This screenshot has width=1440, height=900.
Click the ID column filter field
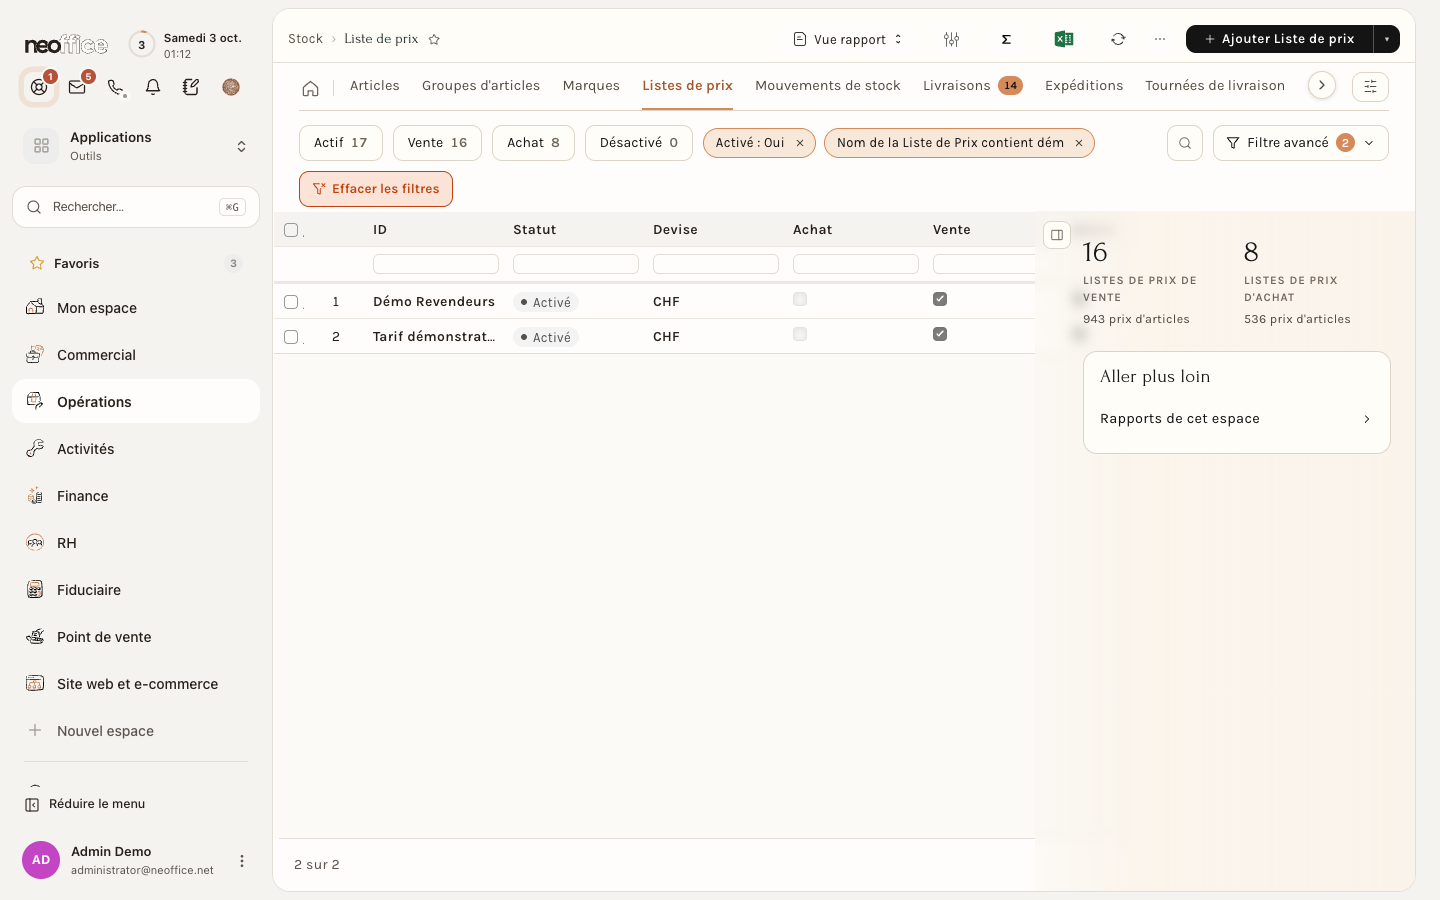(436, 264)
